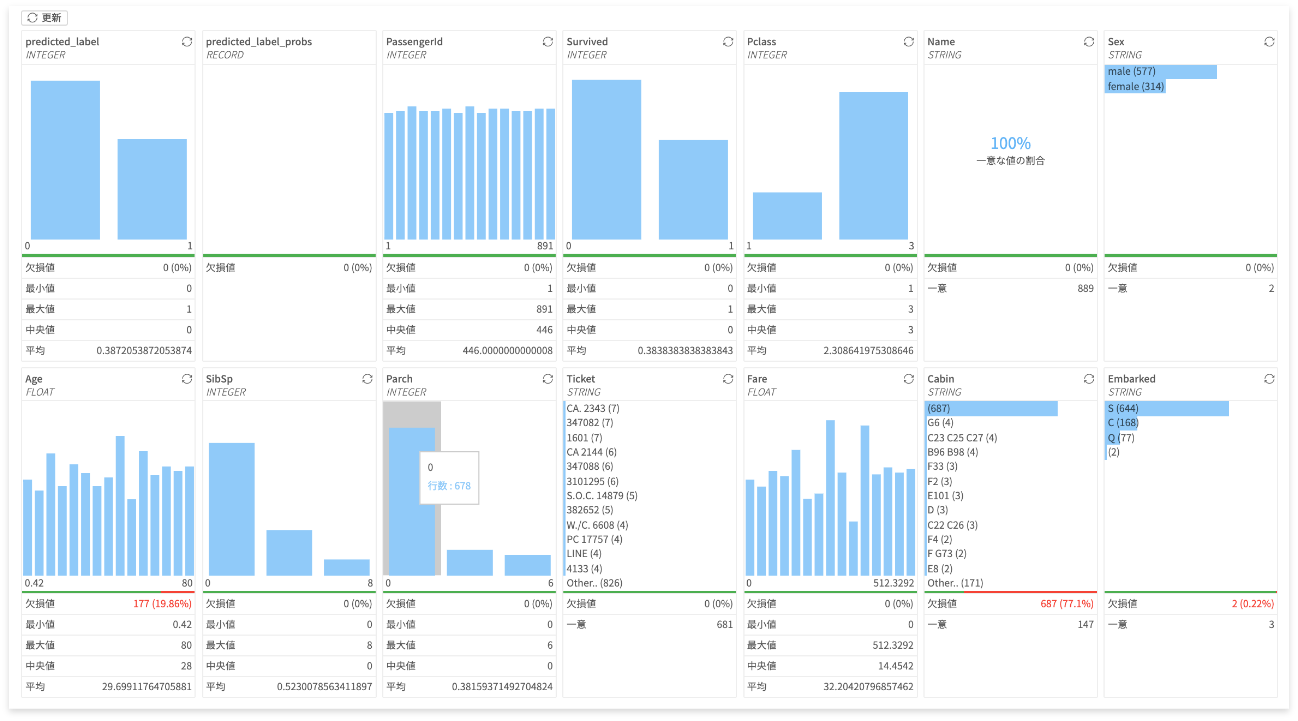
Task: Select the S (644) bar in Embarked
Action: 1166,409
